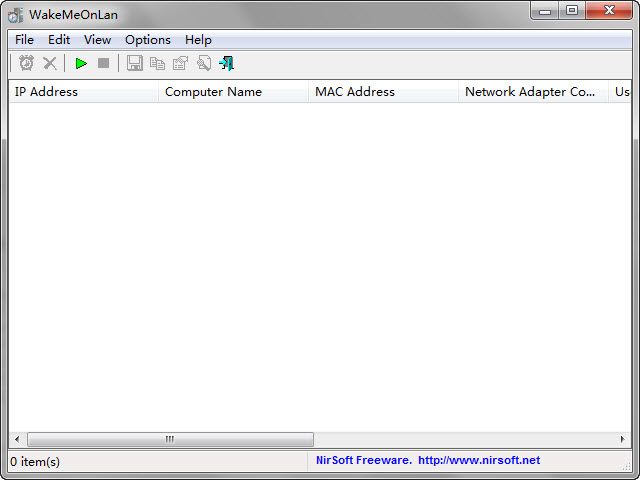Click the Find icon in toolbar
The height and width of the screenshot is (480, 640).
(204, 63)
